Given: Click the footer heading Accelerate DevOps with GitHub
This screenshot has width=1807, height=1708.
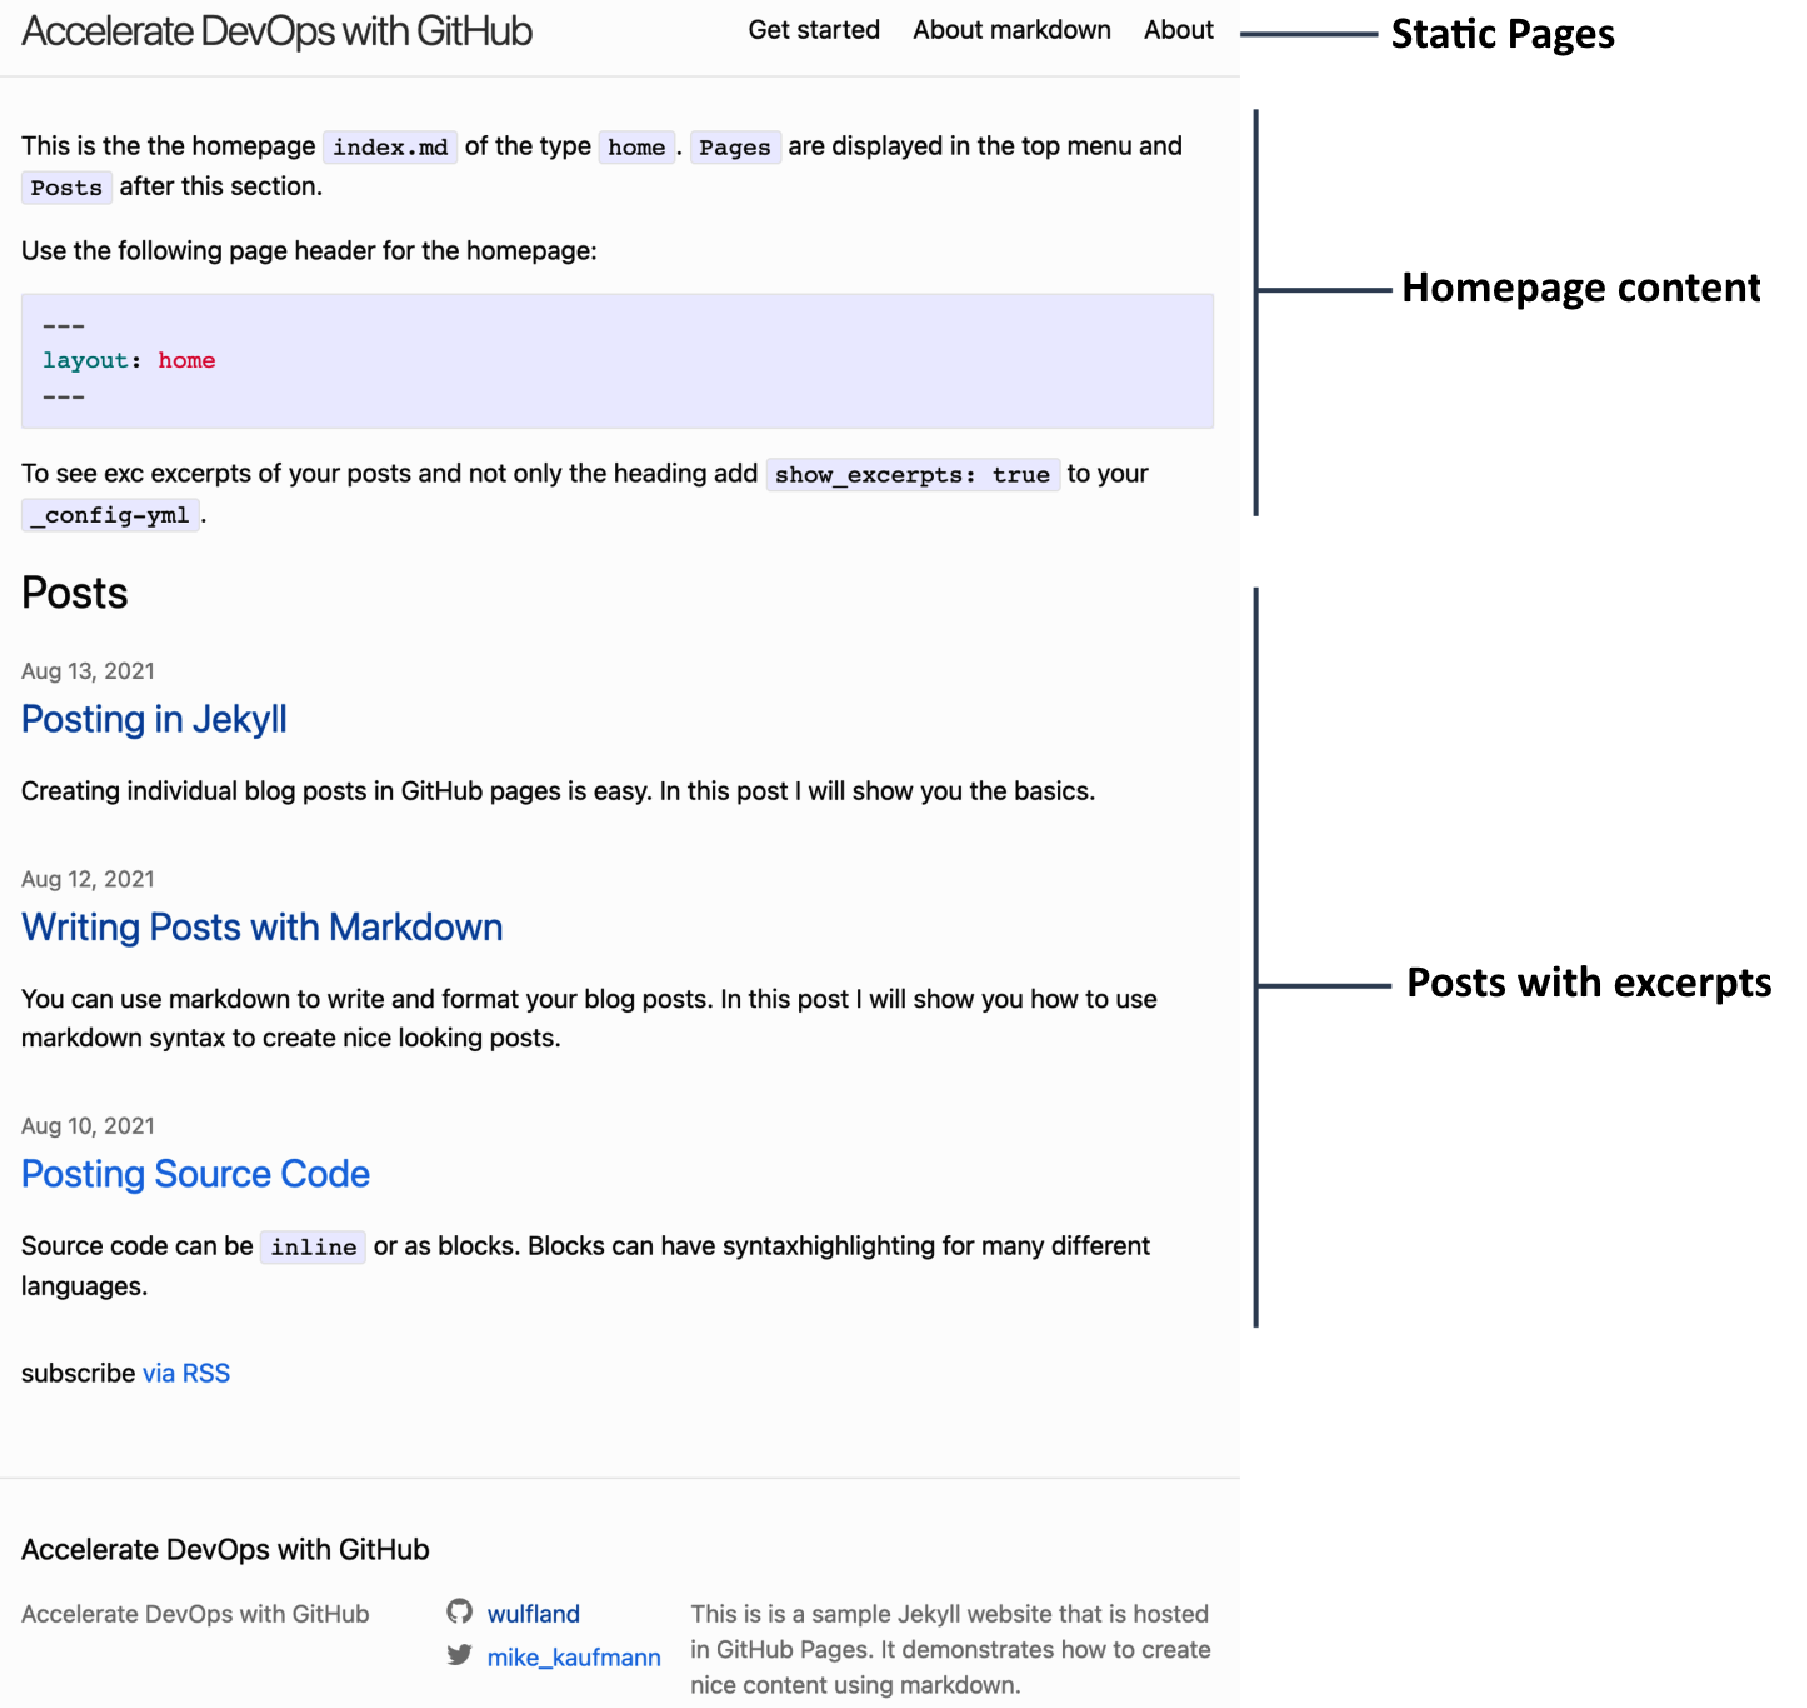Looking at the screenshot, I should coord(225,1549).
